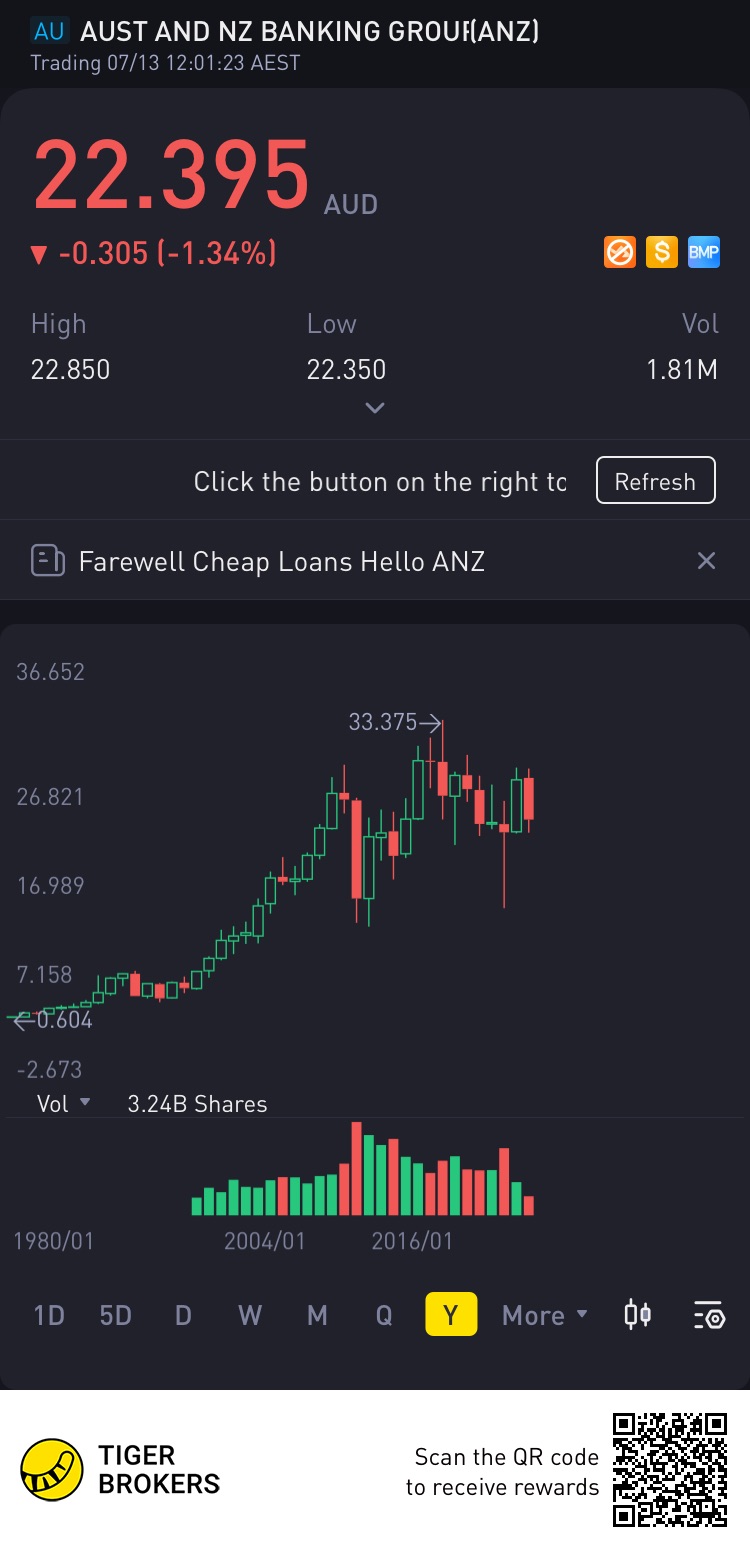
Task: Tap the orange no-shorting badge icon
Action: (620, 252)
